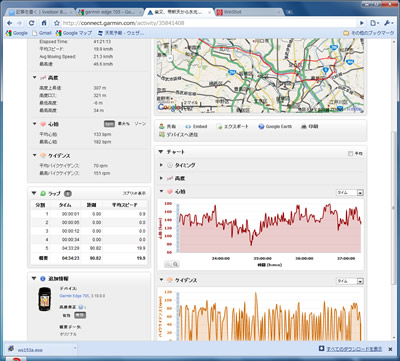Reload the Garmin Connect page
Screen dimensions: 400x361
[32, 23]
